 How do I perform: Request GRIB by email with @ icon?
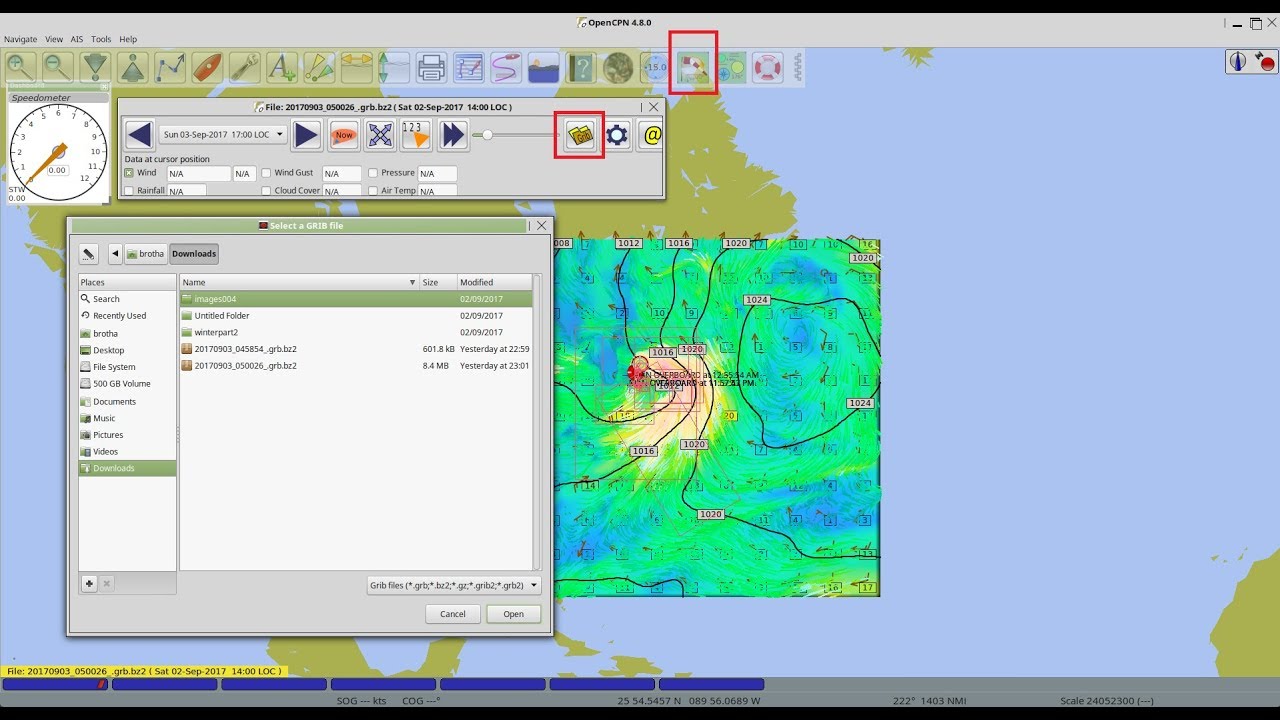tap(652, 135)
